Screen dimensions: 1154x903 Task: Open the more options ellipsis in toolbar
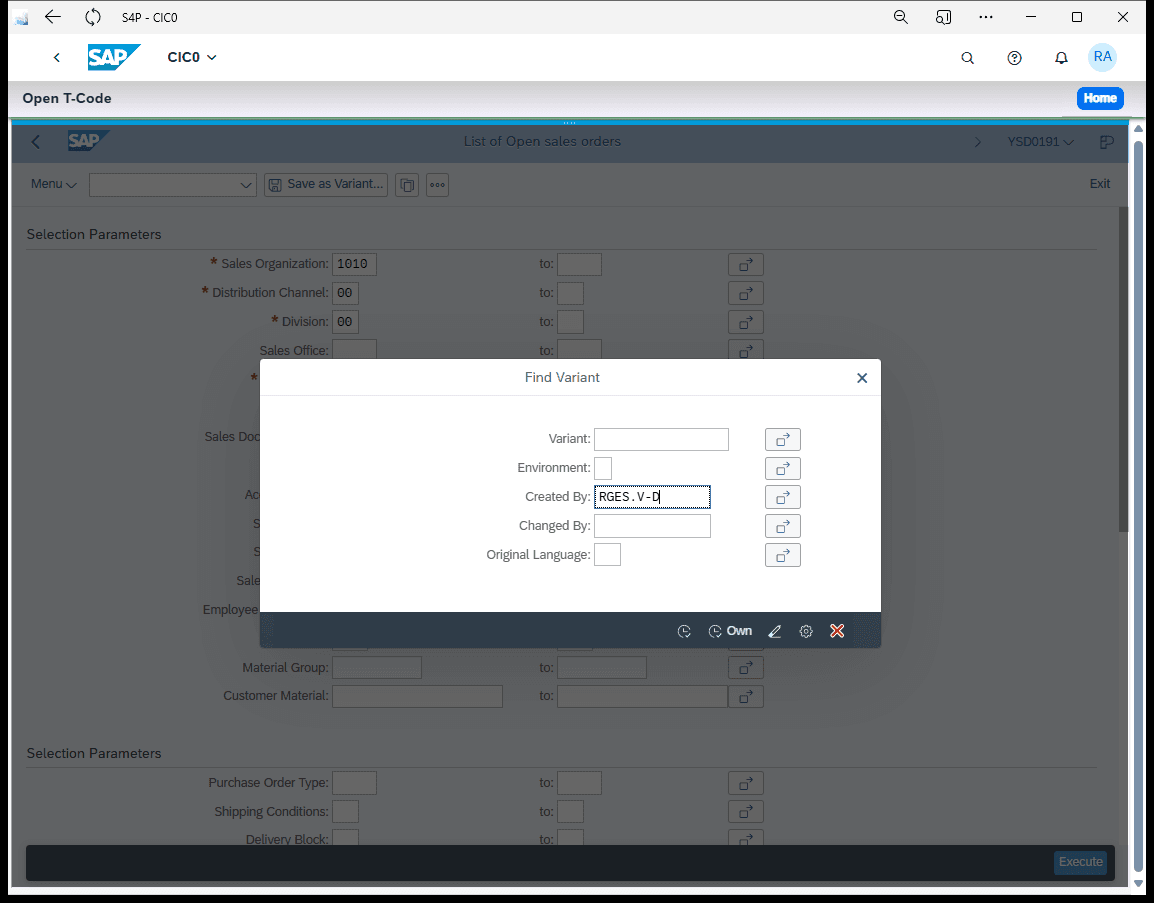pos(437,185)
